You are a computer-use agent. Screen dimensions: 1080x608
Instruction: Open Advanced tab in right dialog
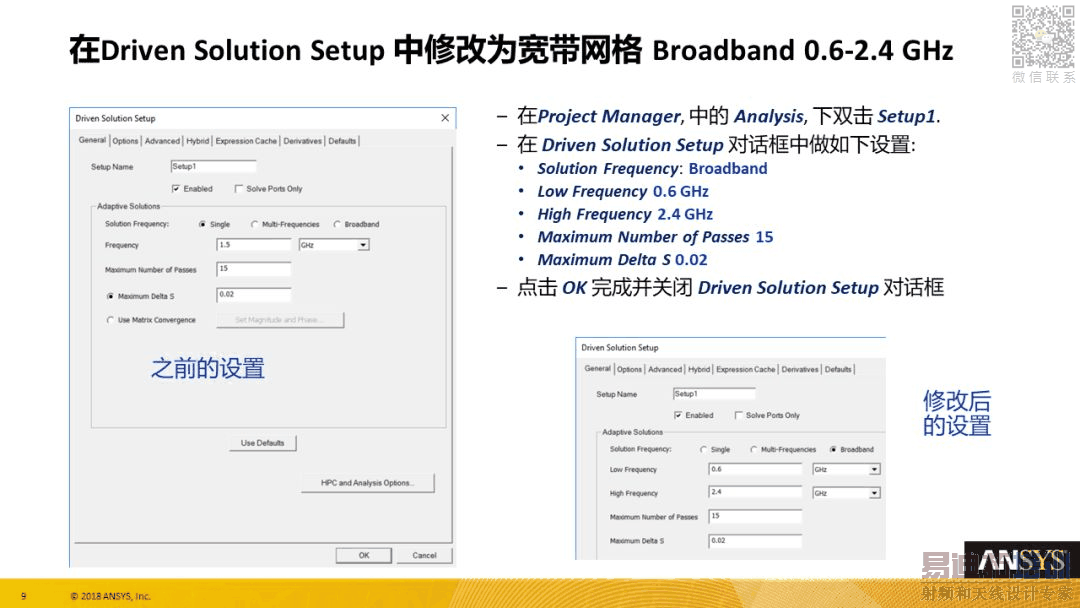pos(665,370)
